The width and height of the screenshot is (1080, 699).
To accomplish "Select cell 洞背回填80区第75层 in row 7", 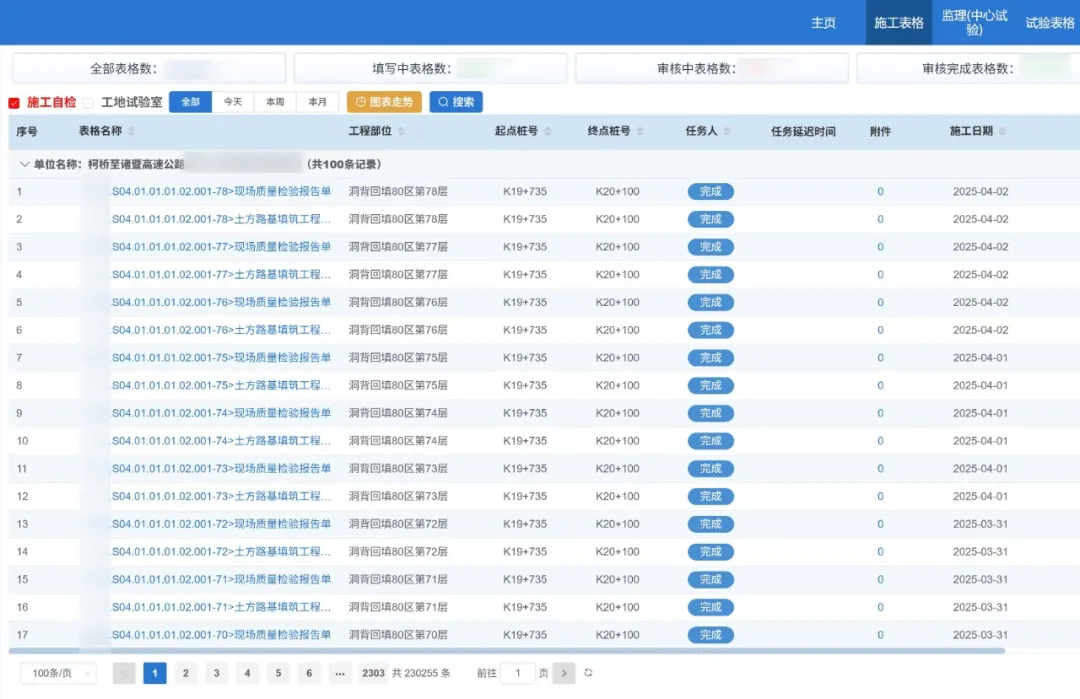I will coord(398,357).
